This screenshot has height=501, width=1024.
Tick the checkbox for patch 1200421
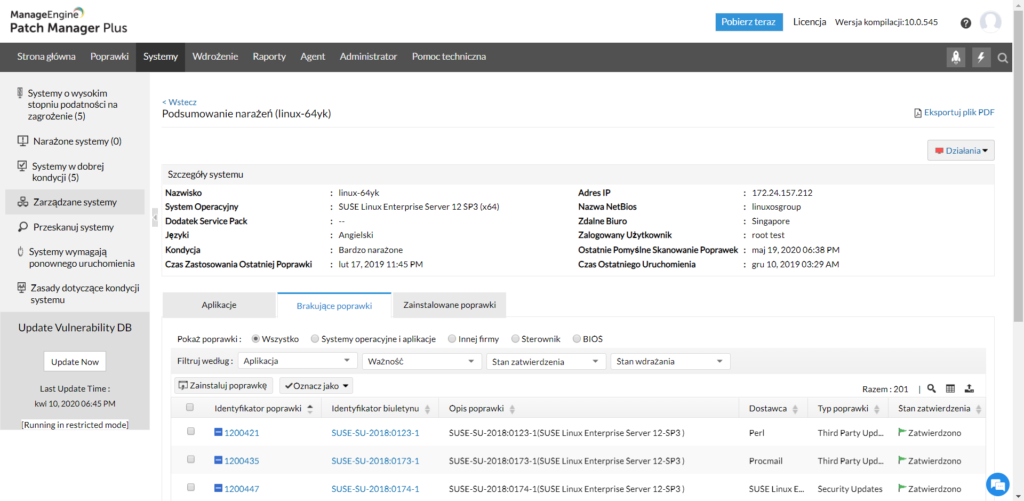coord(190,432)
